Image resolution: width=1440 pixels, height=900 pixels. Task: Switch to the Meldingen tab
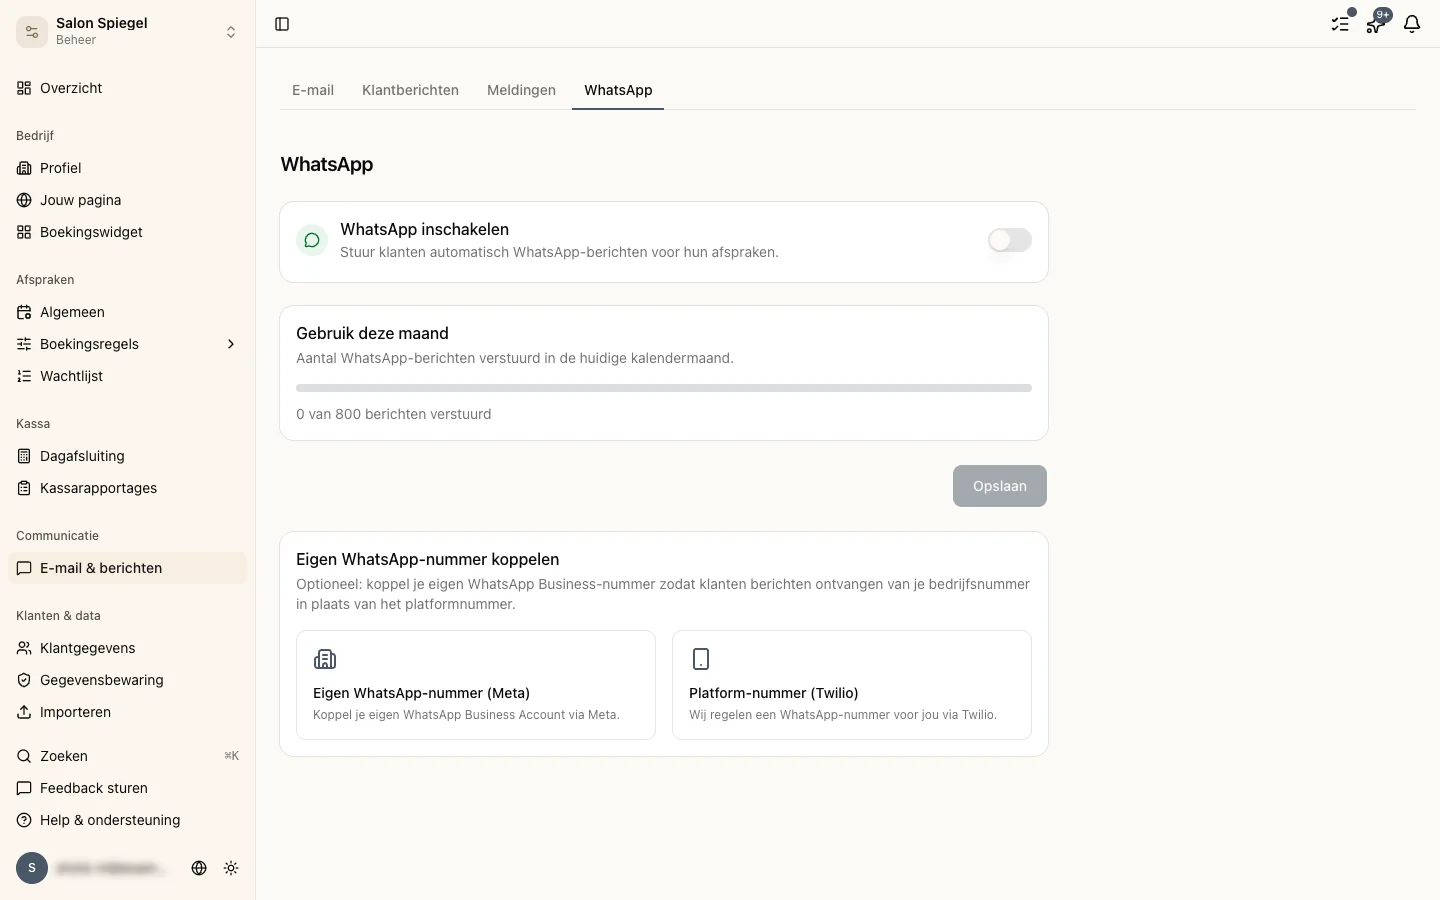pyautogui.click(x=521, y=90)
